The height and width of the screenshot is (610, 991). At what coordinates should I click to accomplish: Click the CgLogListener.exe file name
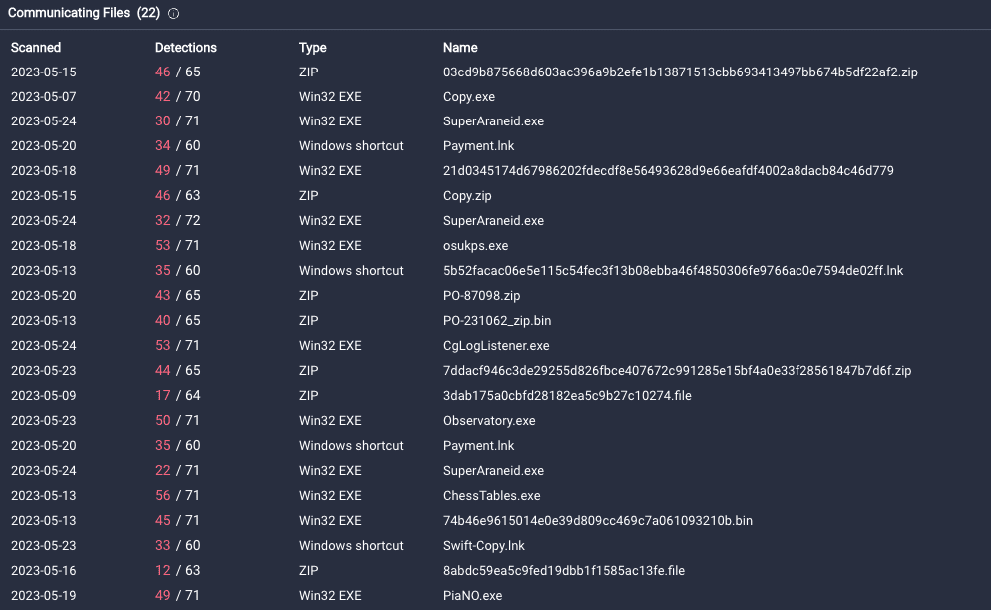496,346
